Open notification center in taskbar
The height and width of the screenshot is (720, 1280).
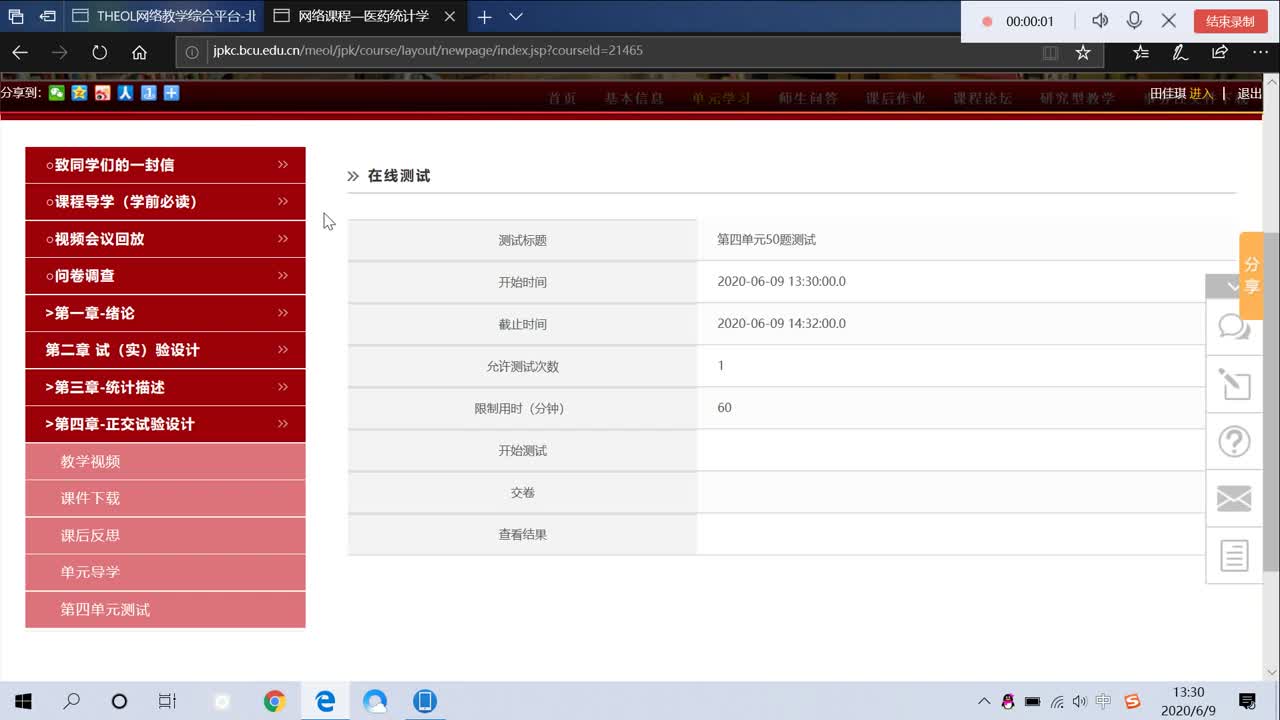click(x=1247, y=701)
